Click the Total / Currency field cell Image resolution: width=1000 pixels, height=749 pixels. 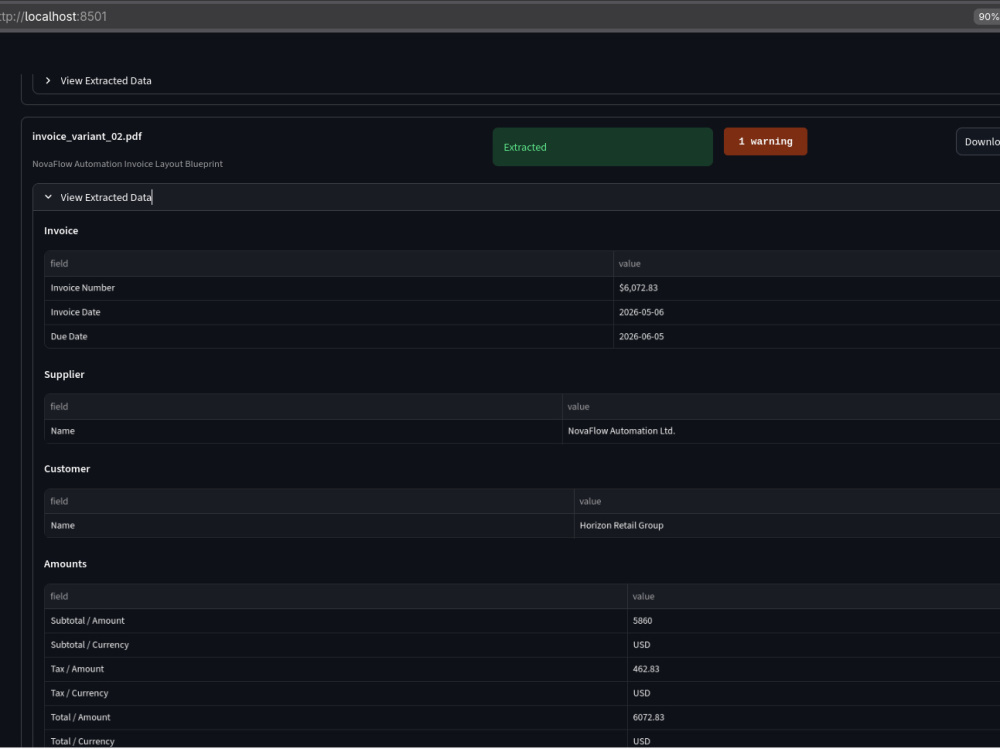[x=335, y=741]
